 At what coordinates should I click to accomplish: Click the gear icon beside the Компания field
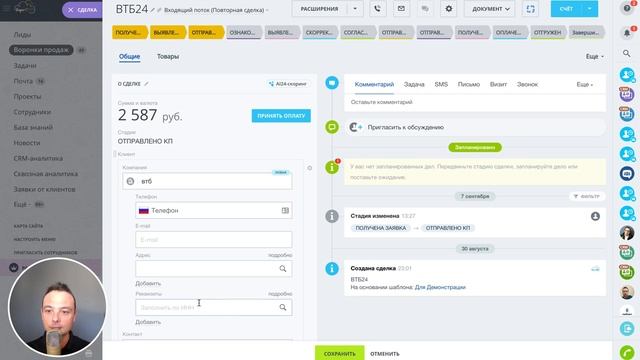(x=309, y=168)
